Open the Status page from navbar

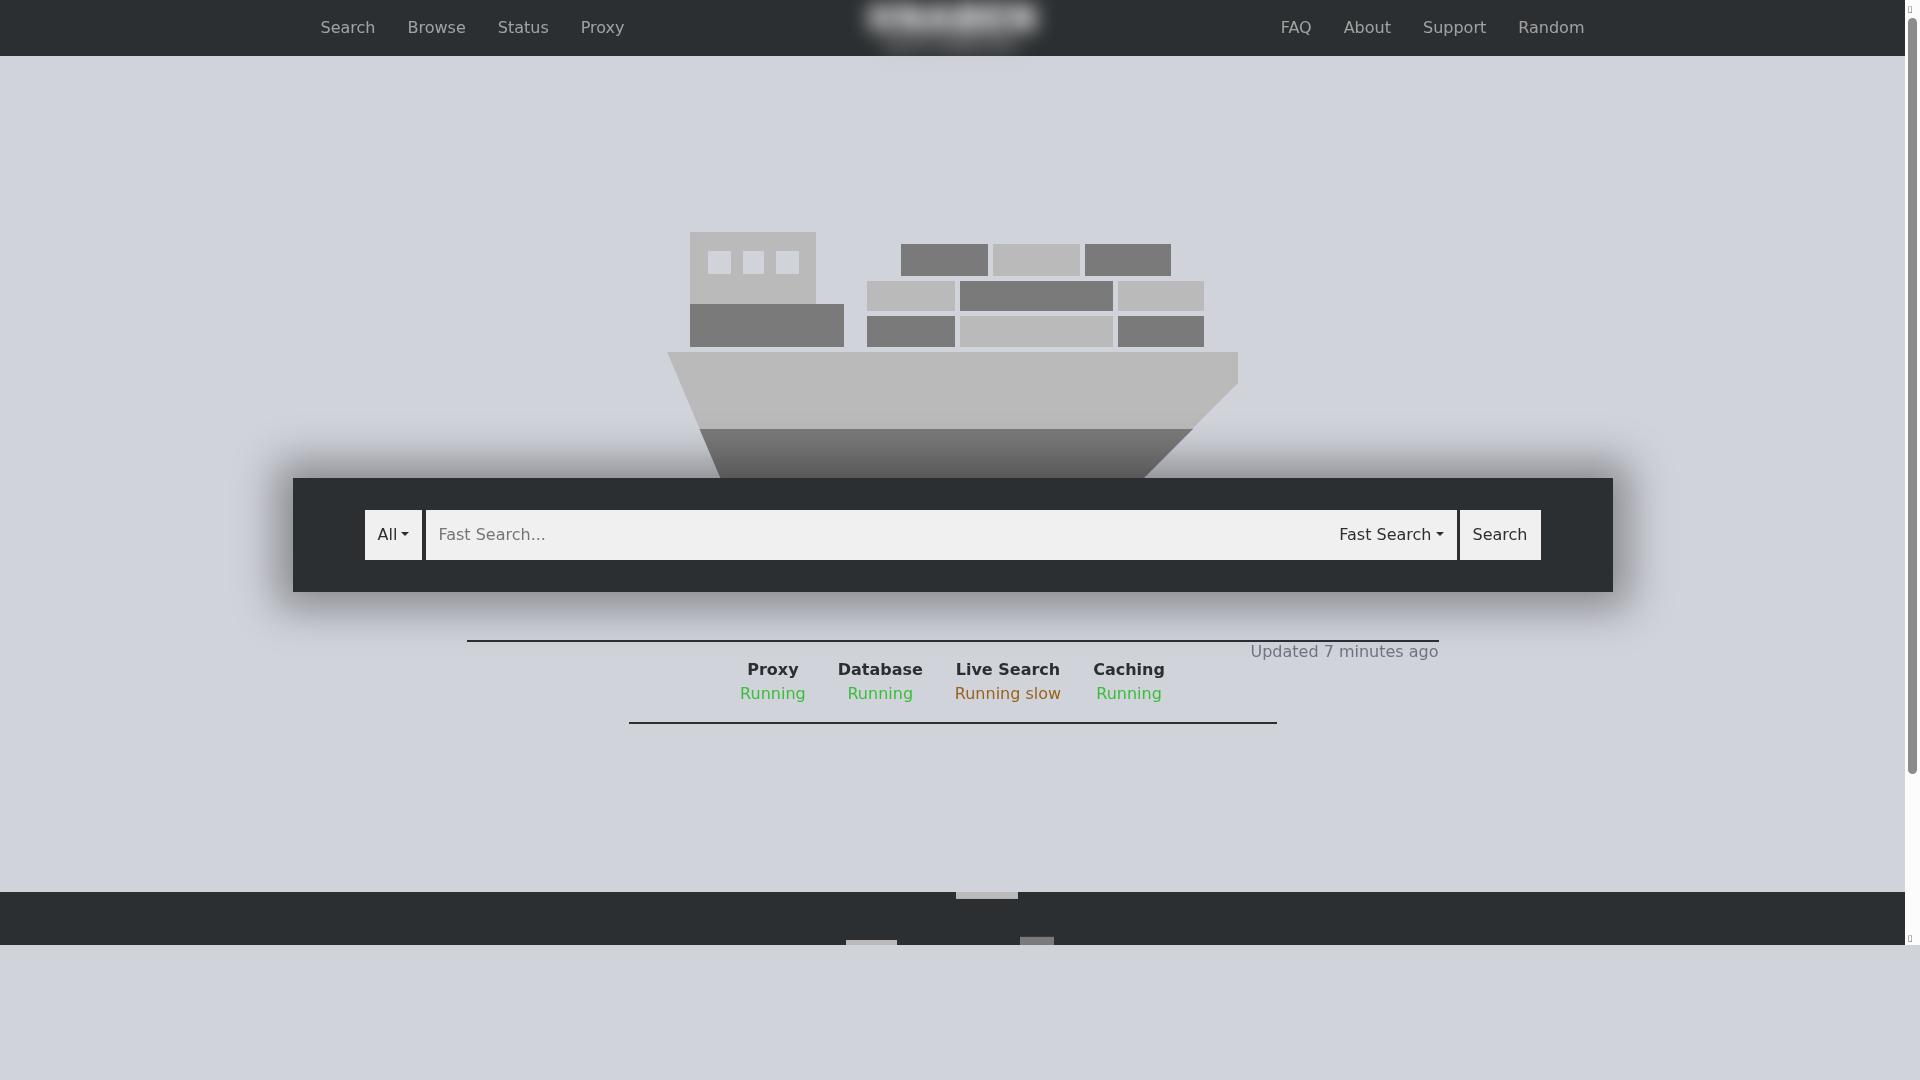click(x=523, y=28)
